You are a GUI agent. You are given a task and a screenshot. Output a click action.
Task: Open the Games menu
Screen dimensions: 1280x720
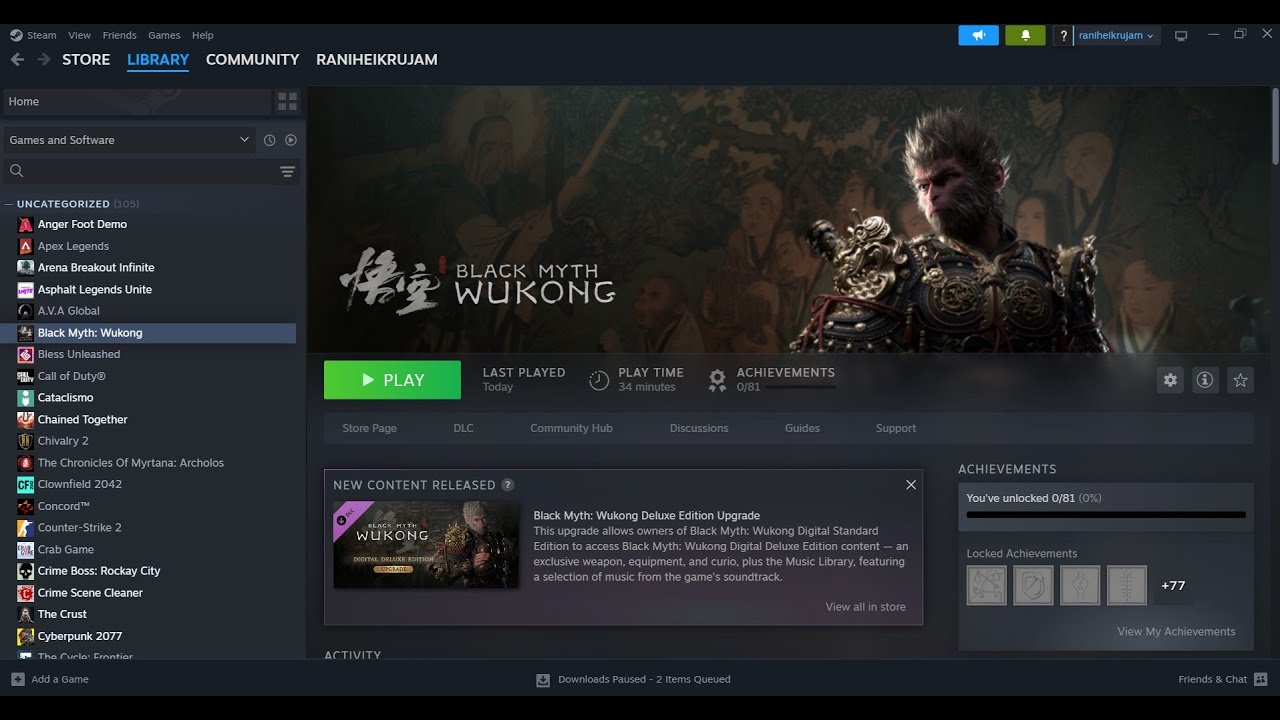[164, 35]
